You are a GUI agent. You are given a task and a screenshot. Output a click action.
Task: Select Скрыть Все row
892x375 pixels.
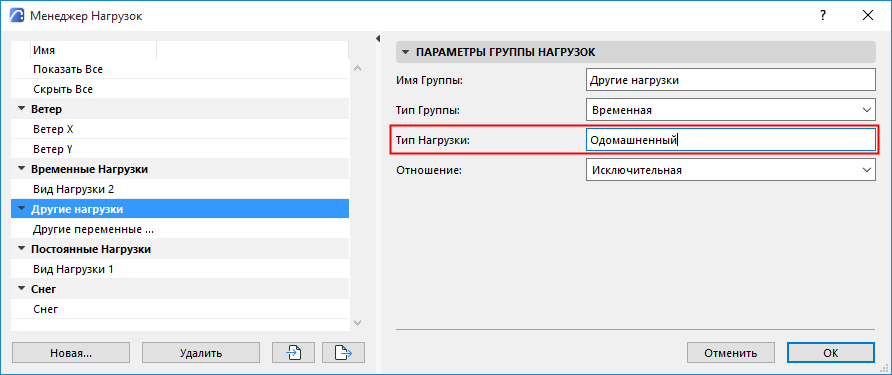click(180, 89)
